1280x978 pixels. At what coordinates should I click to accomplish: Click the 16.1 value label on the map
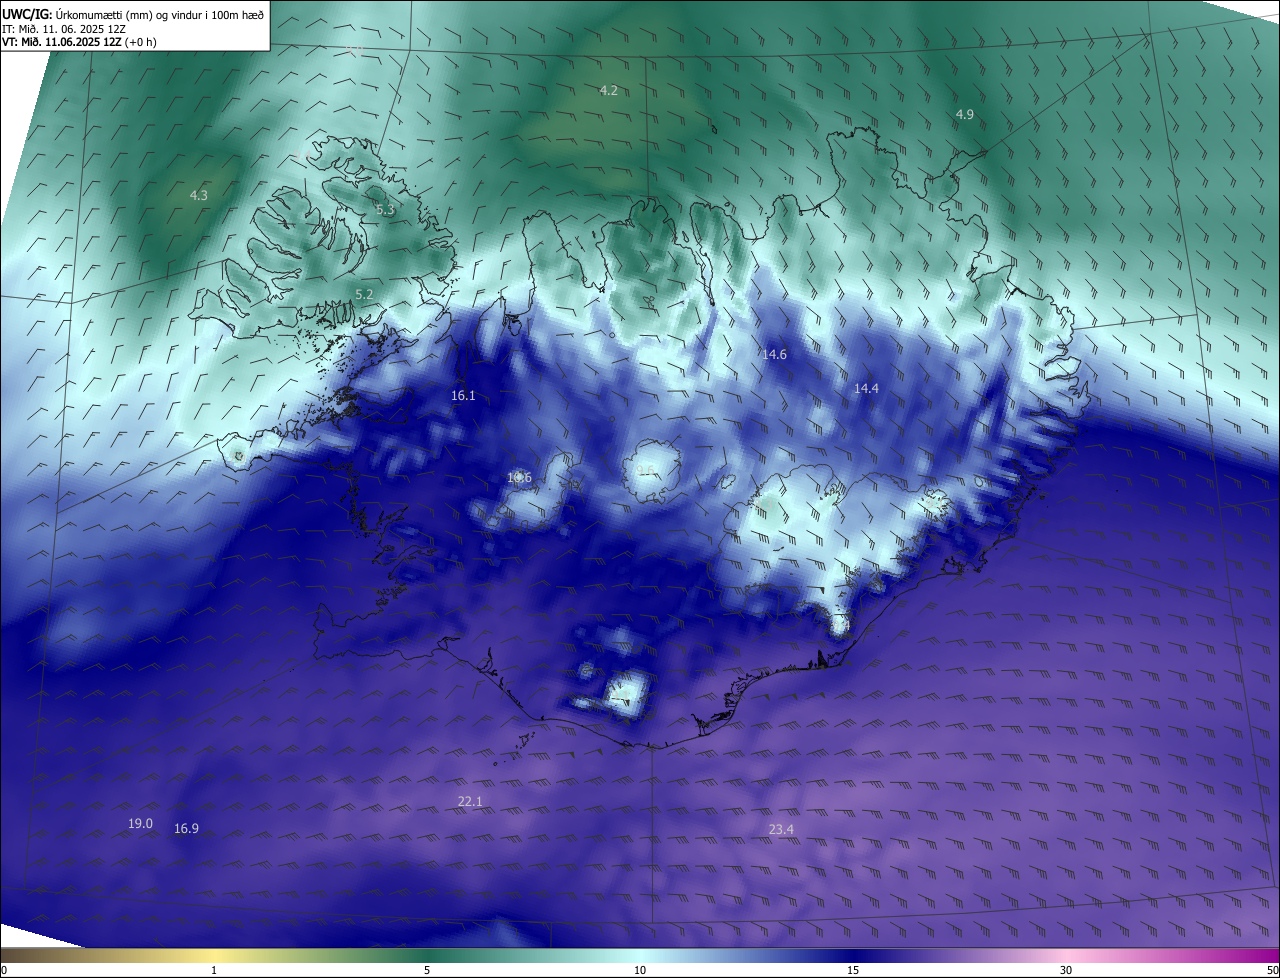click(x=463, y=396)
